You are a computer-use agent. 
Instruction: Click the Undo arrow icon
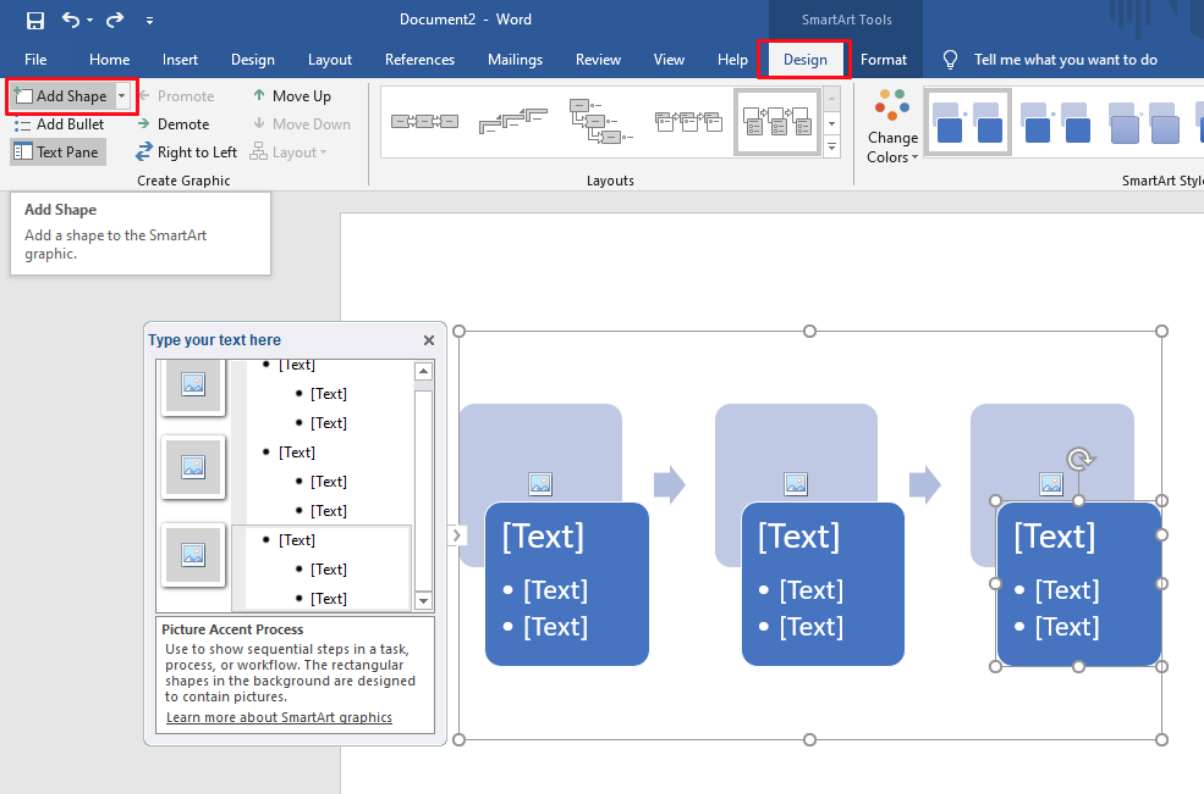pos(71,20)
